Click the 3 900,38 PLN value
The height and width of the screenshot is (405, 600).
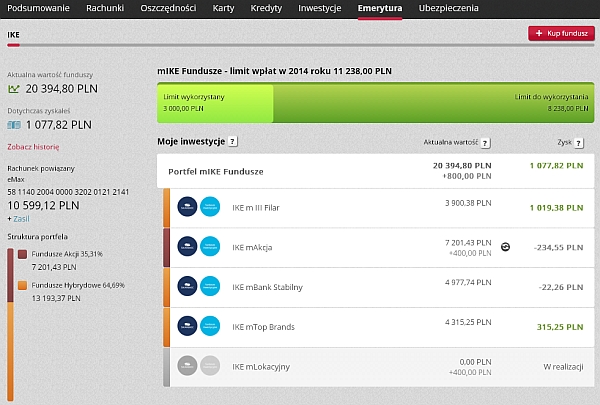pyautogui.click(x=468, y=203)
